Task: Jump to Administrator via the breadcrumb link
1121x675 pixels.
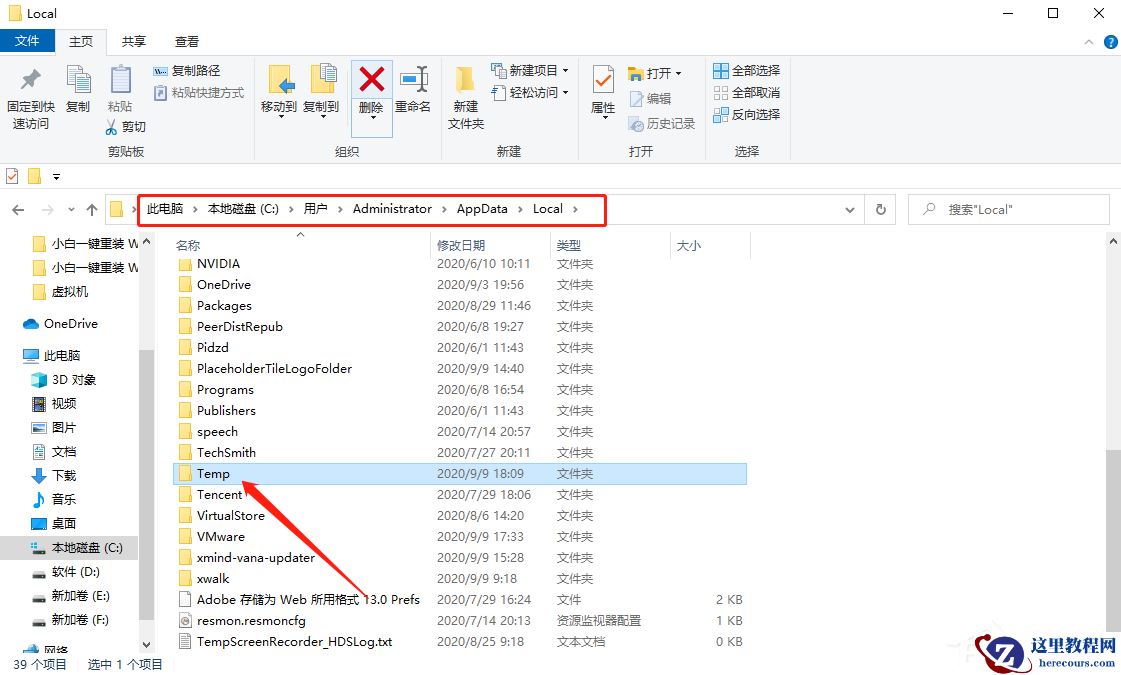Action: coord(392,209)
